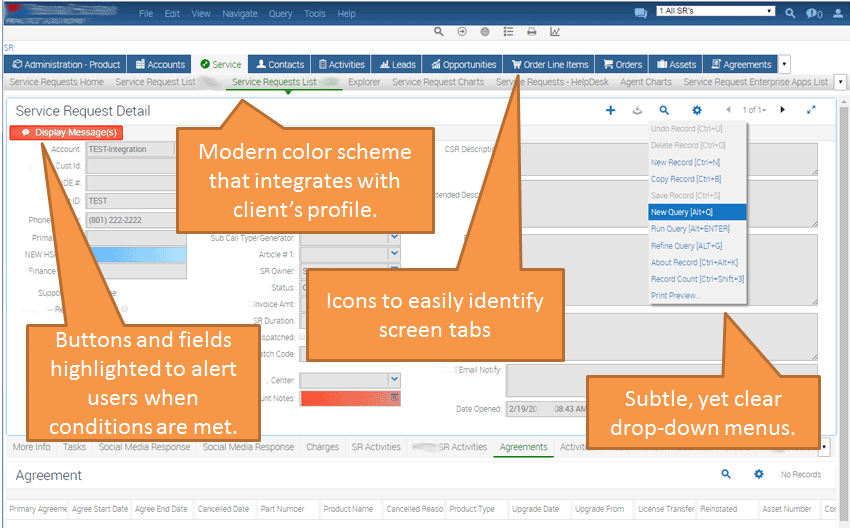
Task: Click the globe icon in the top toolbar
Action: (x=484, y=32)
